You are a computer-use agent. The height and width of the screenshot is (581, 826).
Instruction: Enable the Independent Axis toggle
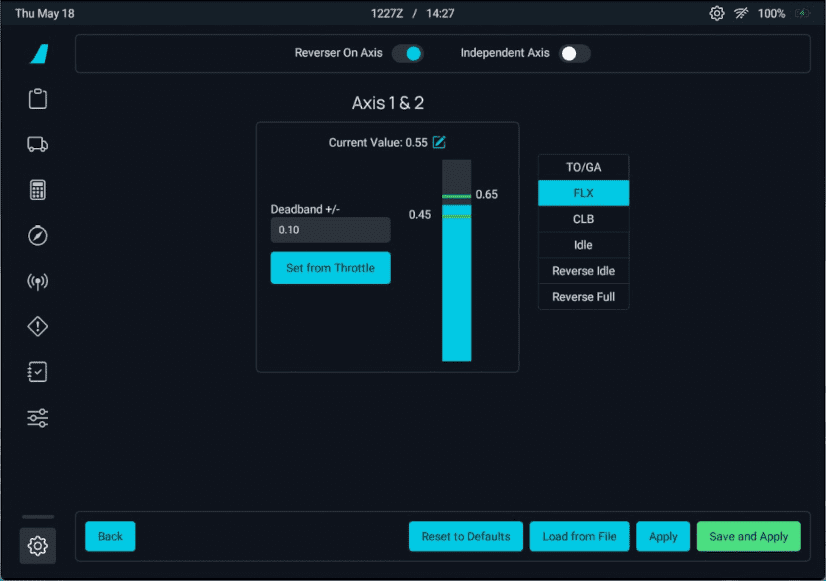pos(575,53)
